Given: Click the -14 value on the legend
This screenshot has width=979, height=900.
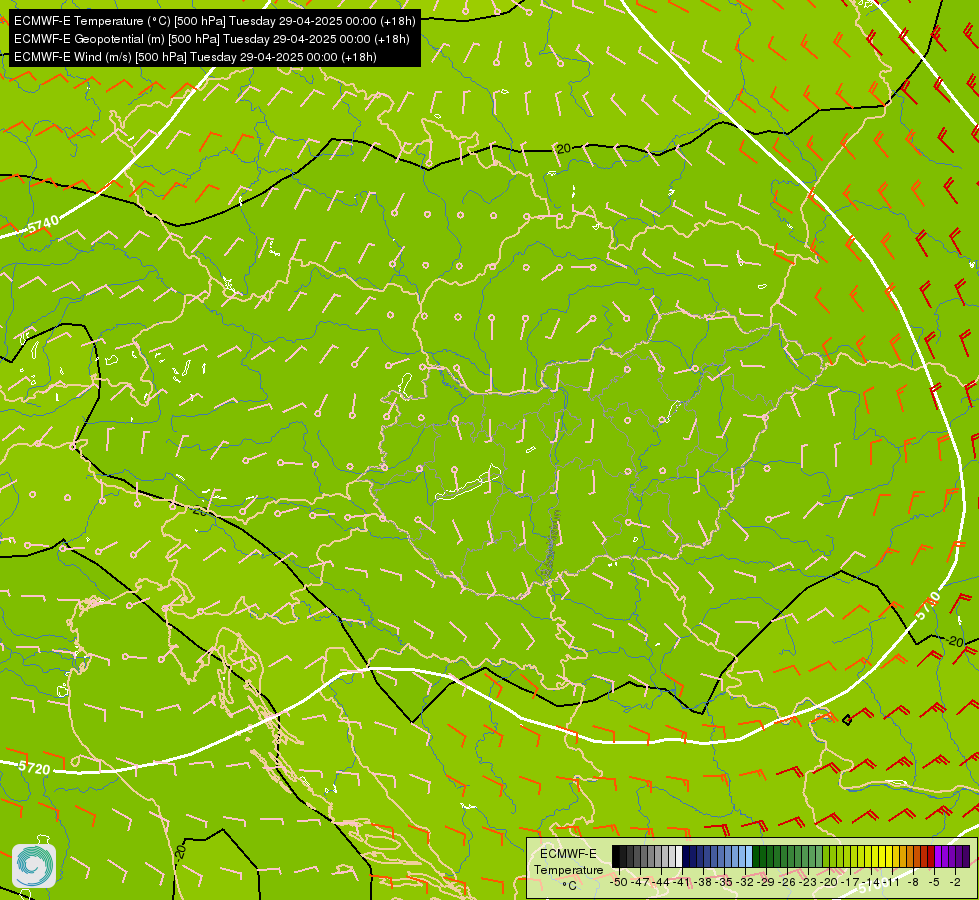Looking at the screenshot, I should coord(872,883).
